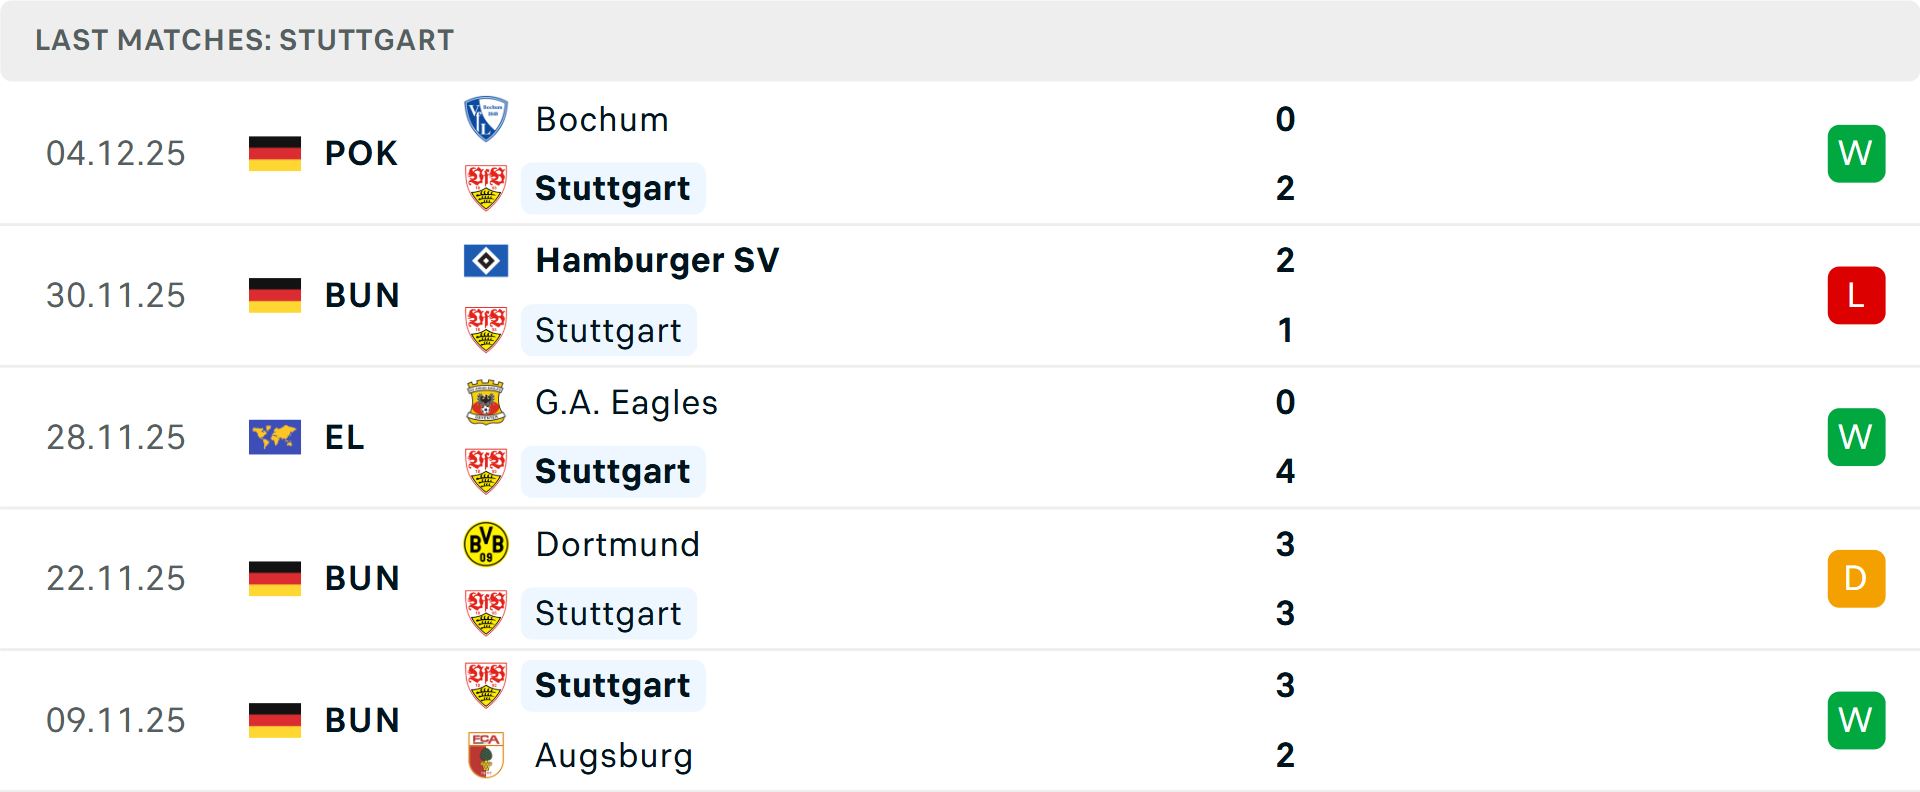Select highlighted Stuttgart in Augsburg match

(612, 686)
